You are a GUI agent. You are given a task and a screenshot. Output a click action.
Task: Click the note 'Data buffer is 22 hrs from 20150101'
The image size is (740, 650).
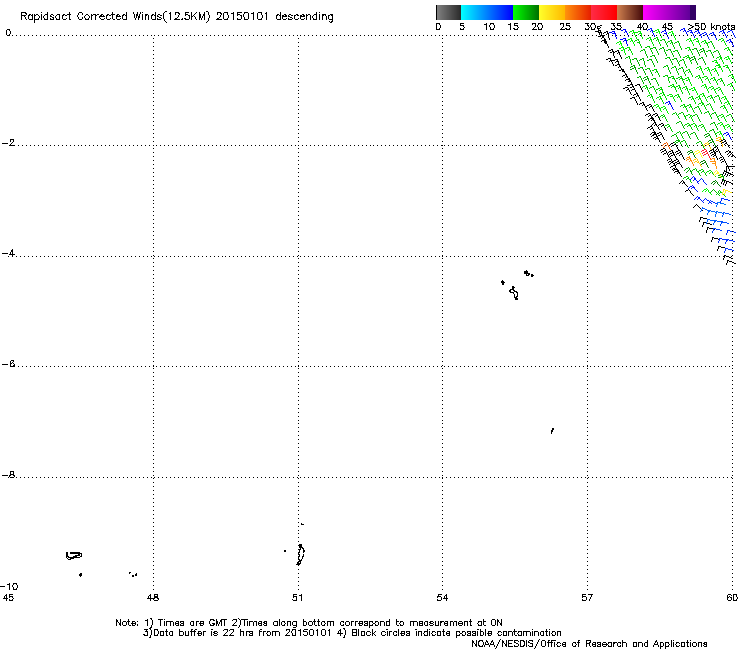(x=243, y=633)
